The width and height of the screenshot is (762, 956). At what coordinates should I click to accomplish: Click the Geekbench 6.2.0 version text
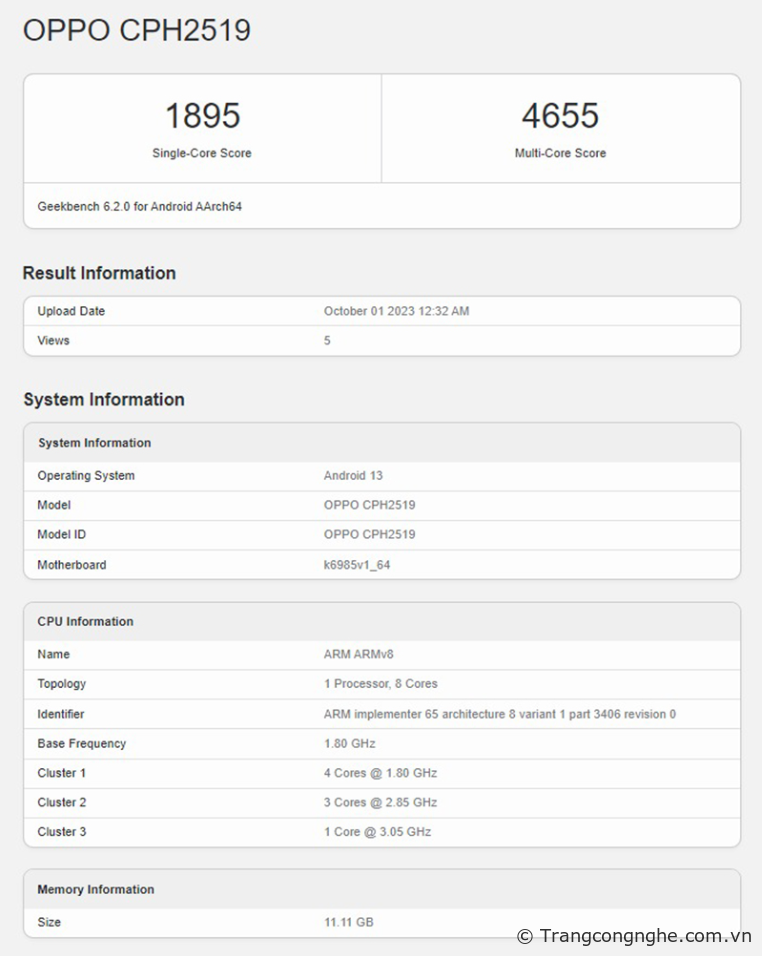click(140, 207)
